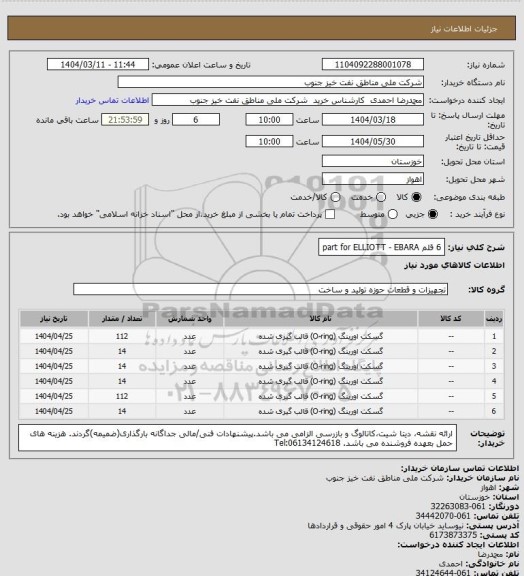Click the ردیف column header
The image size is (524, 576).
(x=494, y=318)
